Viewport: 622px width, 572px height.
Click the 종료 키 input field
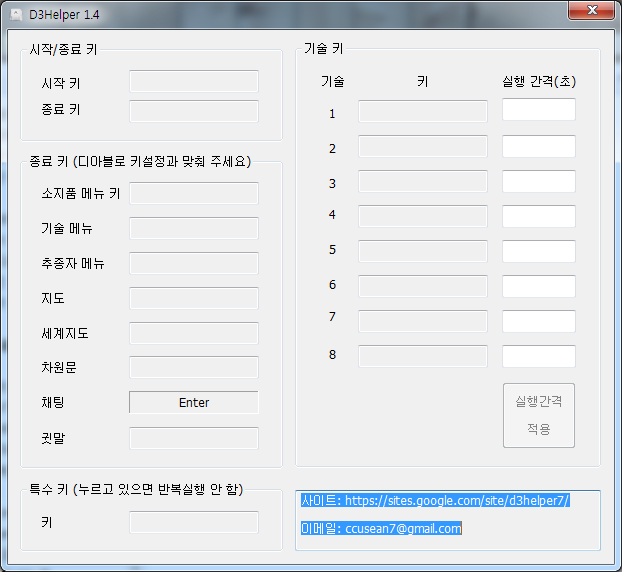tap(194, 111)
